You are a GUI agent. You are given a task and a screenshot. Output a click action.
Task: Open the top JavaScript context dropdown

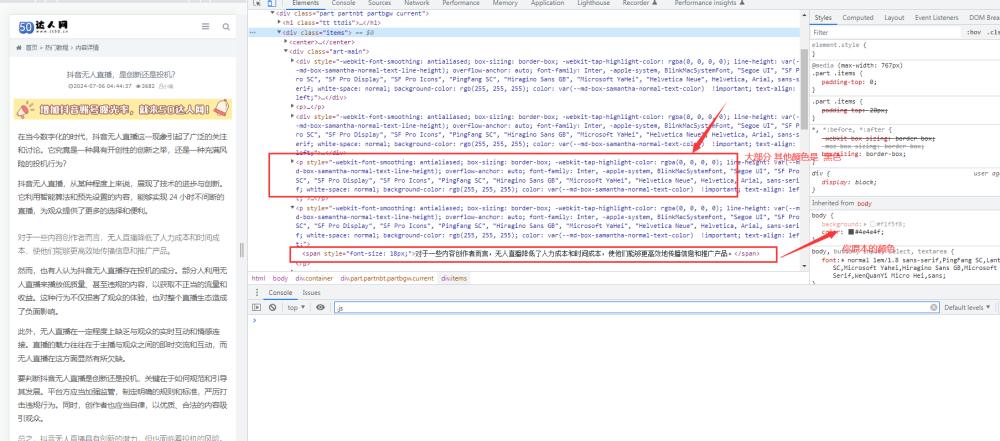(297, 307)
